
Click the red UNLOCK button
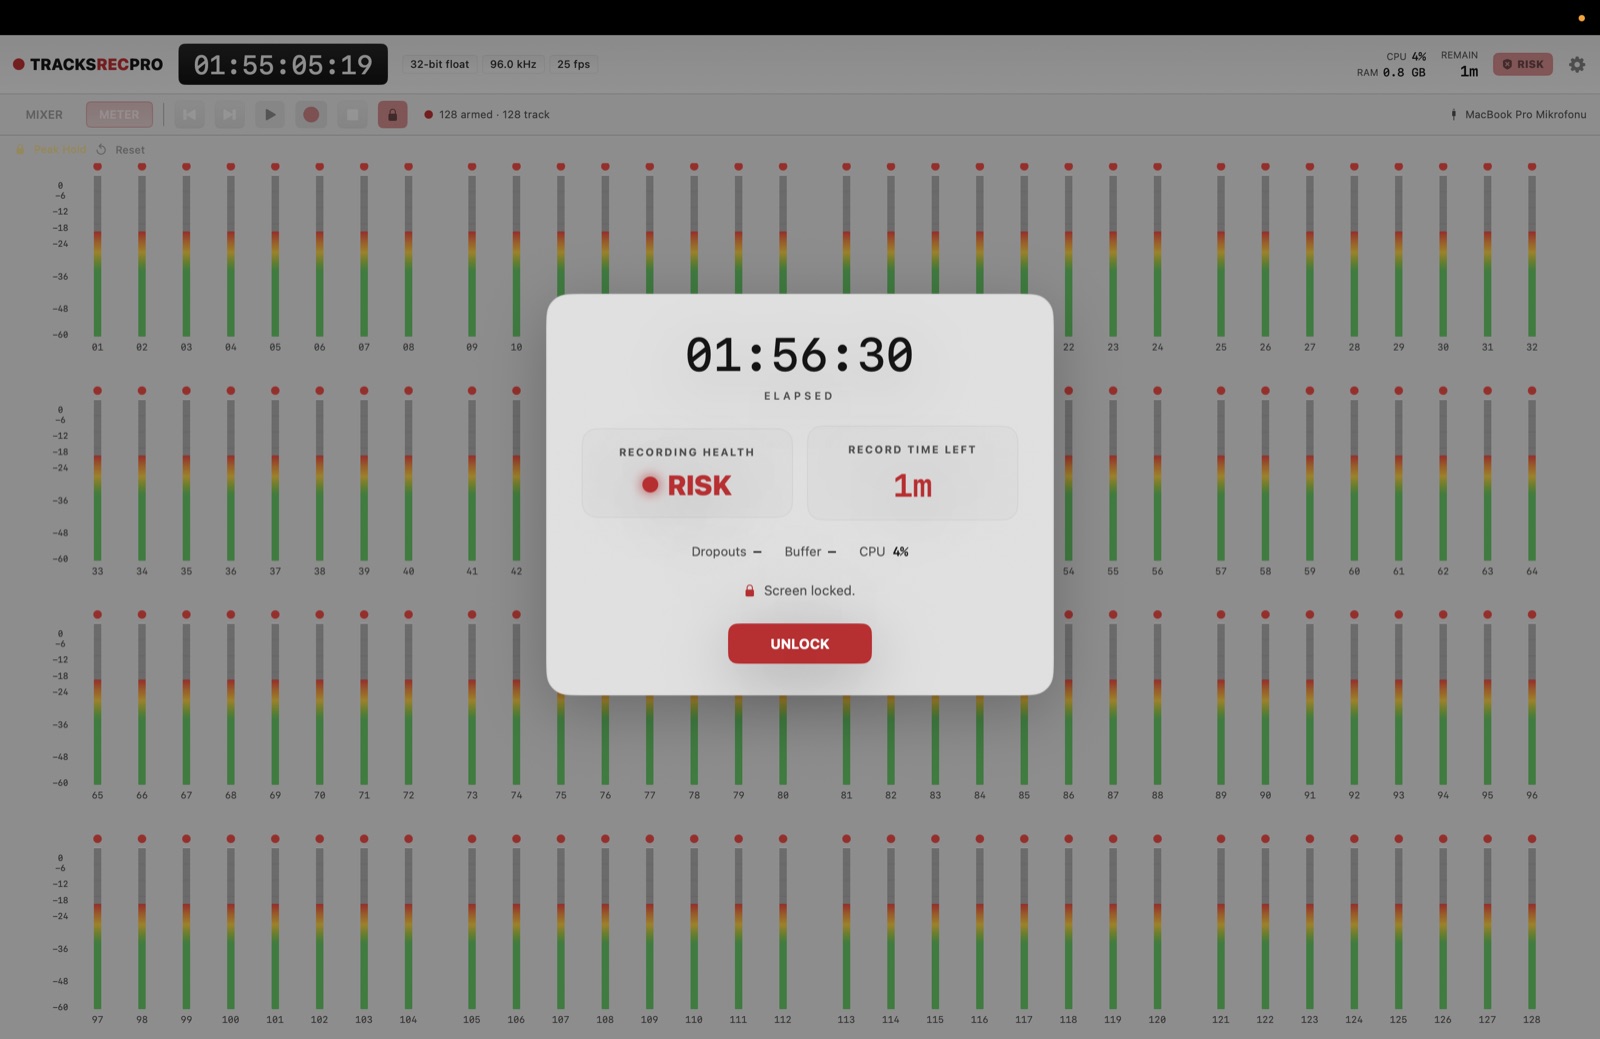799,643
